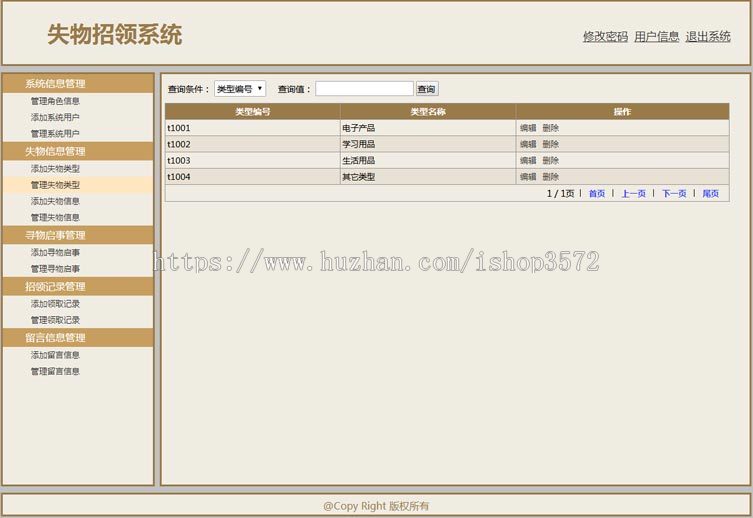
Task: Go to 上一页 previous page
Action: pyautogui.click(x=633, y=193)
